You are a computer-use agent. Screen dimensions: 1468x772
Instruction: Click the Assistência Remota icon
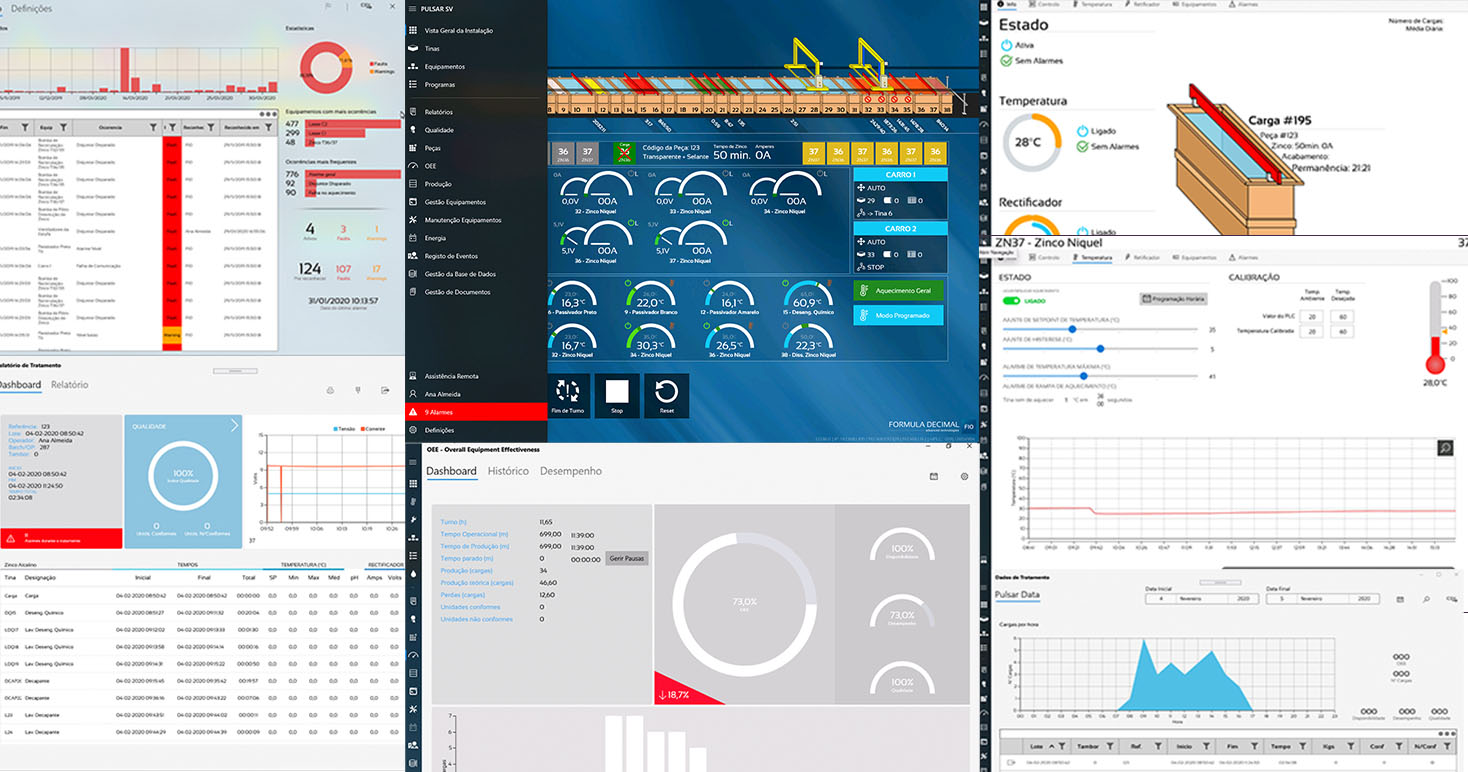pos(413,376)
